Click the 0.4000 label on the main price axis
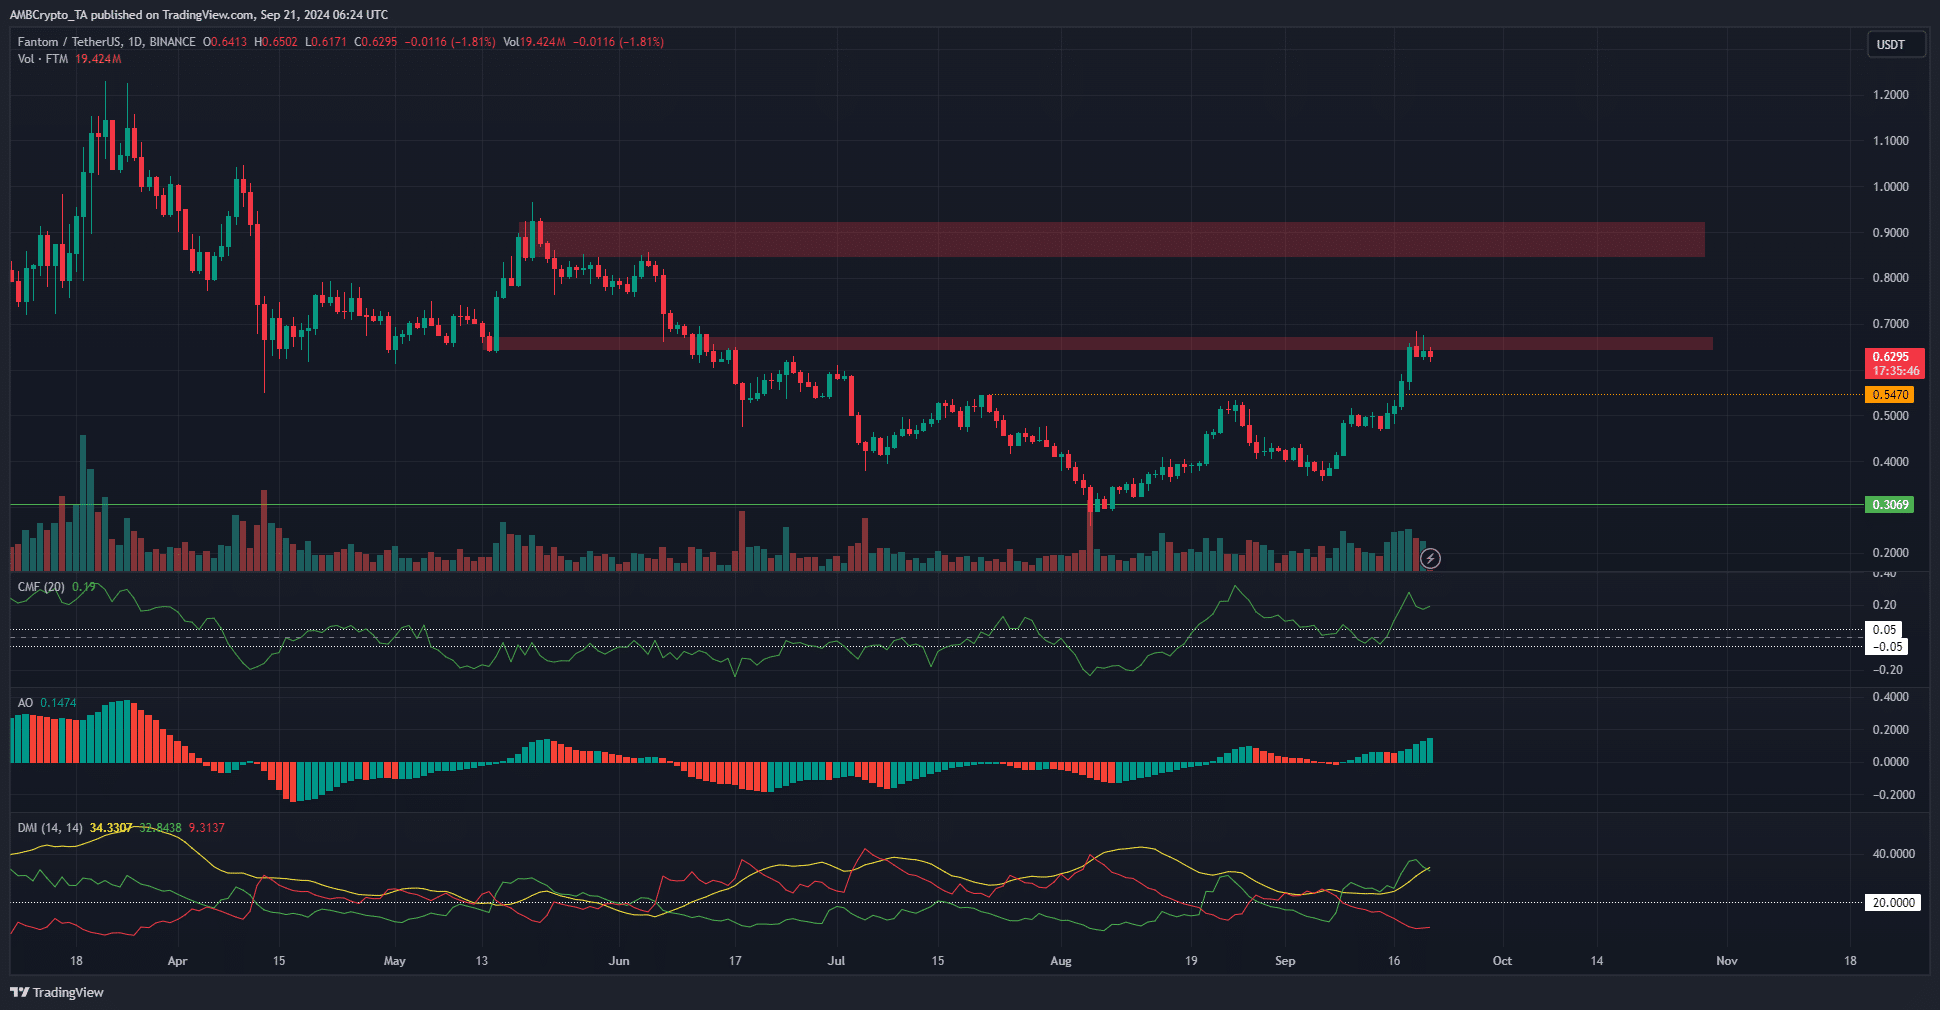1940x1010 pixels. click(1891, 462)
